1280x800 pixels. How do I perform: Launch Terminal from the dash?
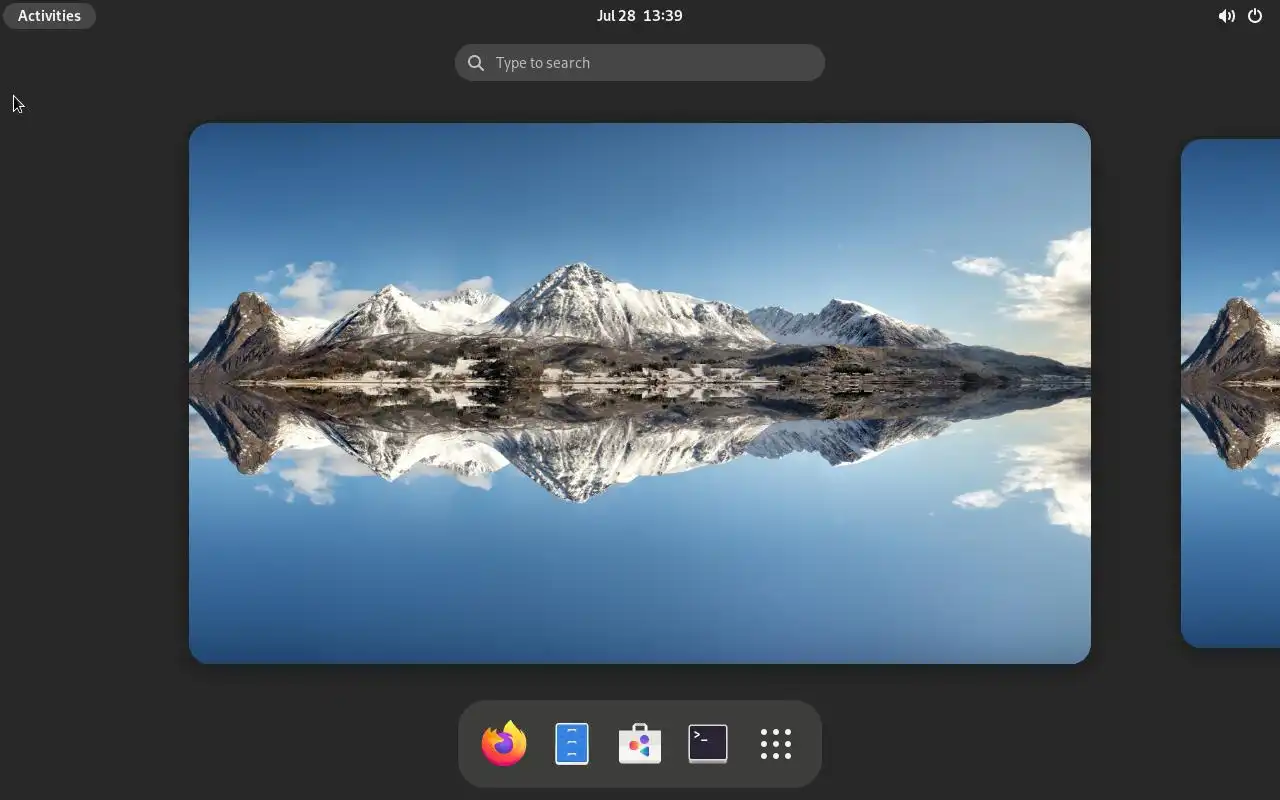point(708,744)
